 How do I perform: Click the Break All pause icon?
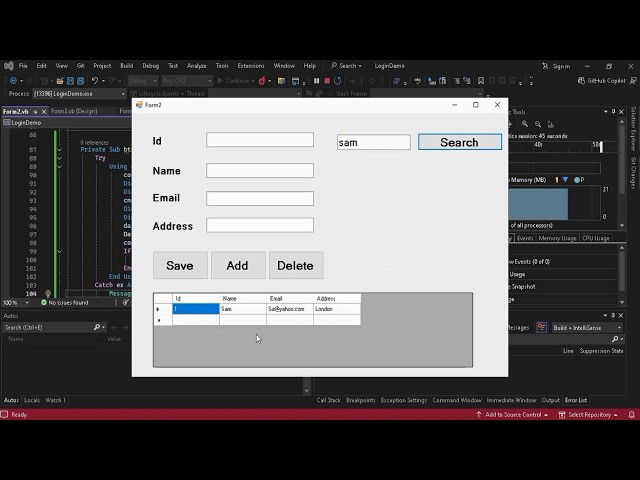pos(316,81)
